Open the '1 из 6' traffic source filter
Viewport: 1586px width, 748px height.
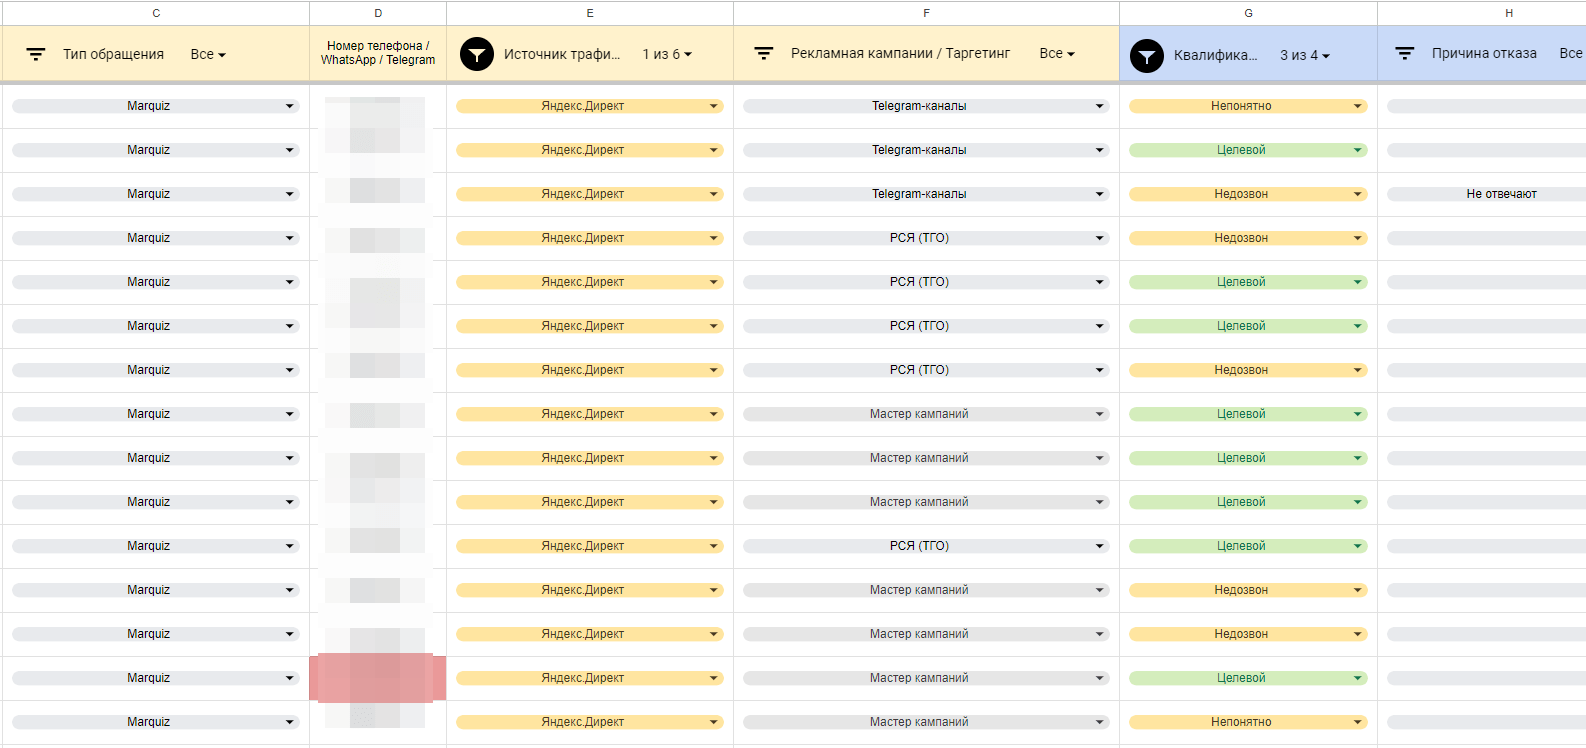tap(667, 54)
